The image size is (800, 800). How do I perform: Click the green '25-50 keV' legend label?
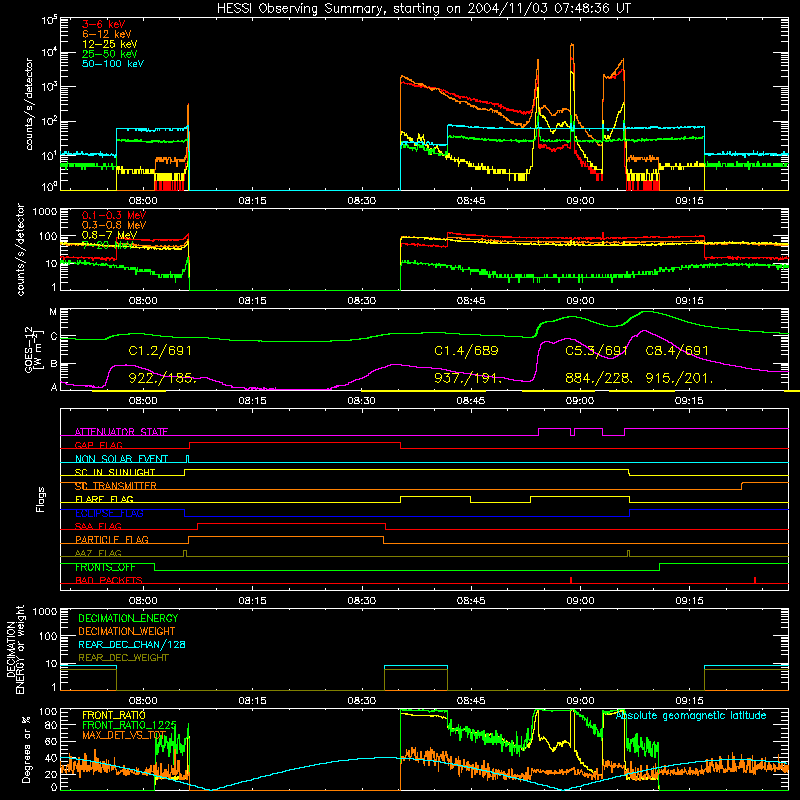[109, 54]
